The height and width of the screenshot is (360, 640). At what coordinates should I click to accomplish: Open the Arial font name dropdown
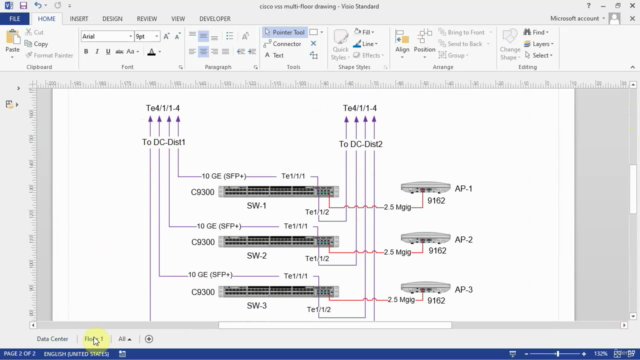[x=131, y=36]
